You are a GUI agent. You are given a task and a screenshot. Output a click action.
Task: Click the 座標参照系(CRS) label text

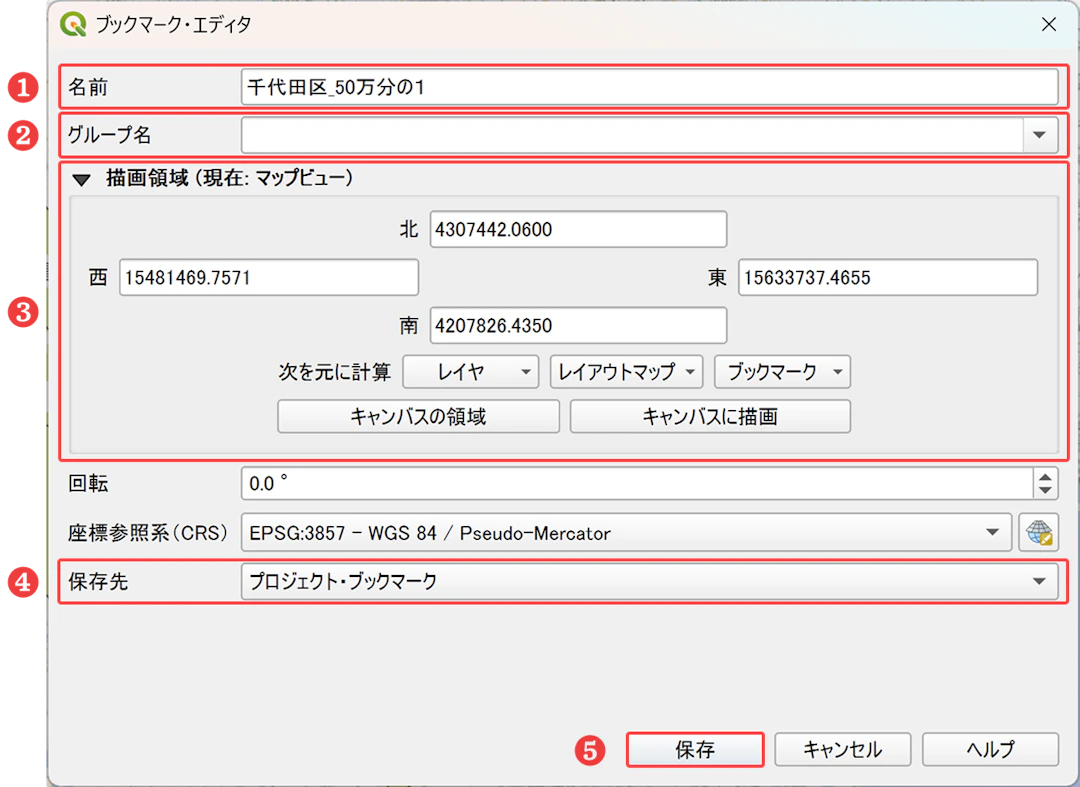point(147,533)
